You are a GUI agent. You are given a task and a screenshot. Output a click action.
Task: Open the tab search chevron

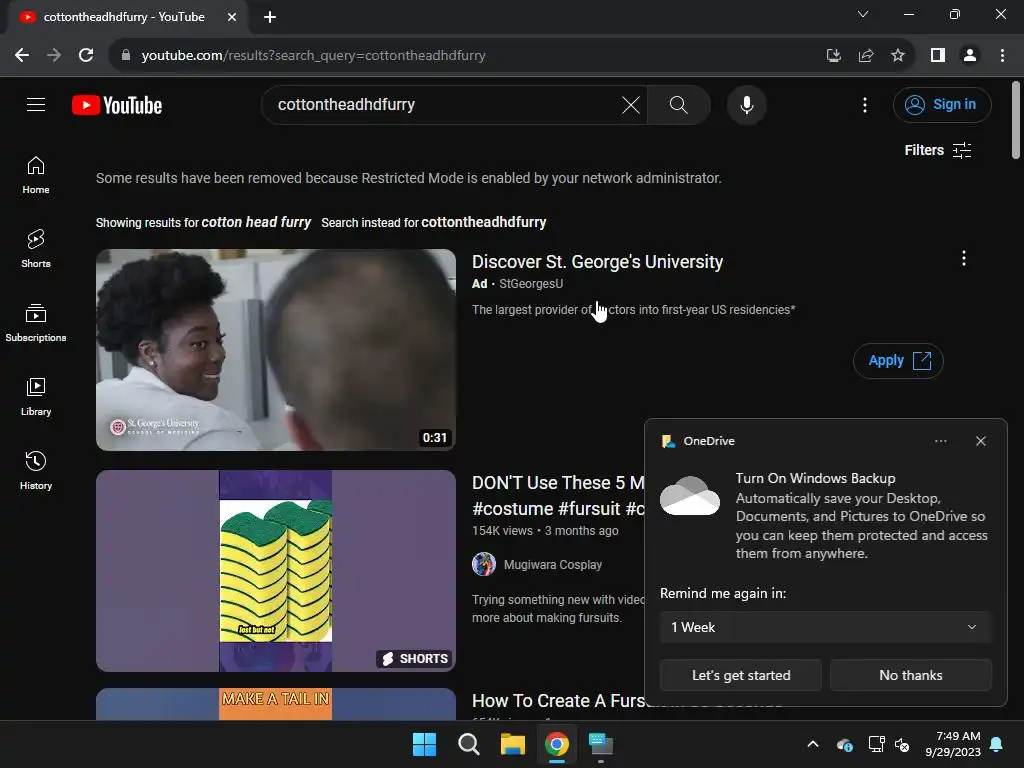point(863,14)
